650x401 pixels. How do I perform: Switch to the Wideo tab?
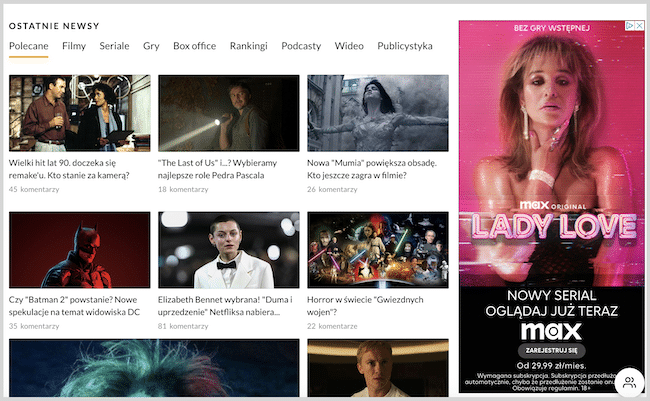point(349,46)
